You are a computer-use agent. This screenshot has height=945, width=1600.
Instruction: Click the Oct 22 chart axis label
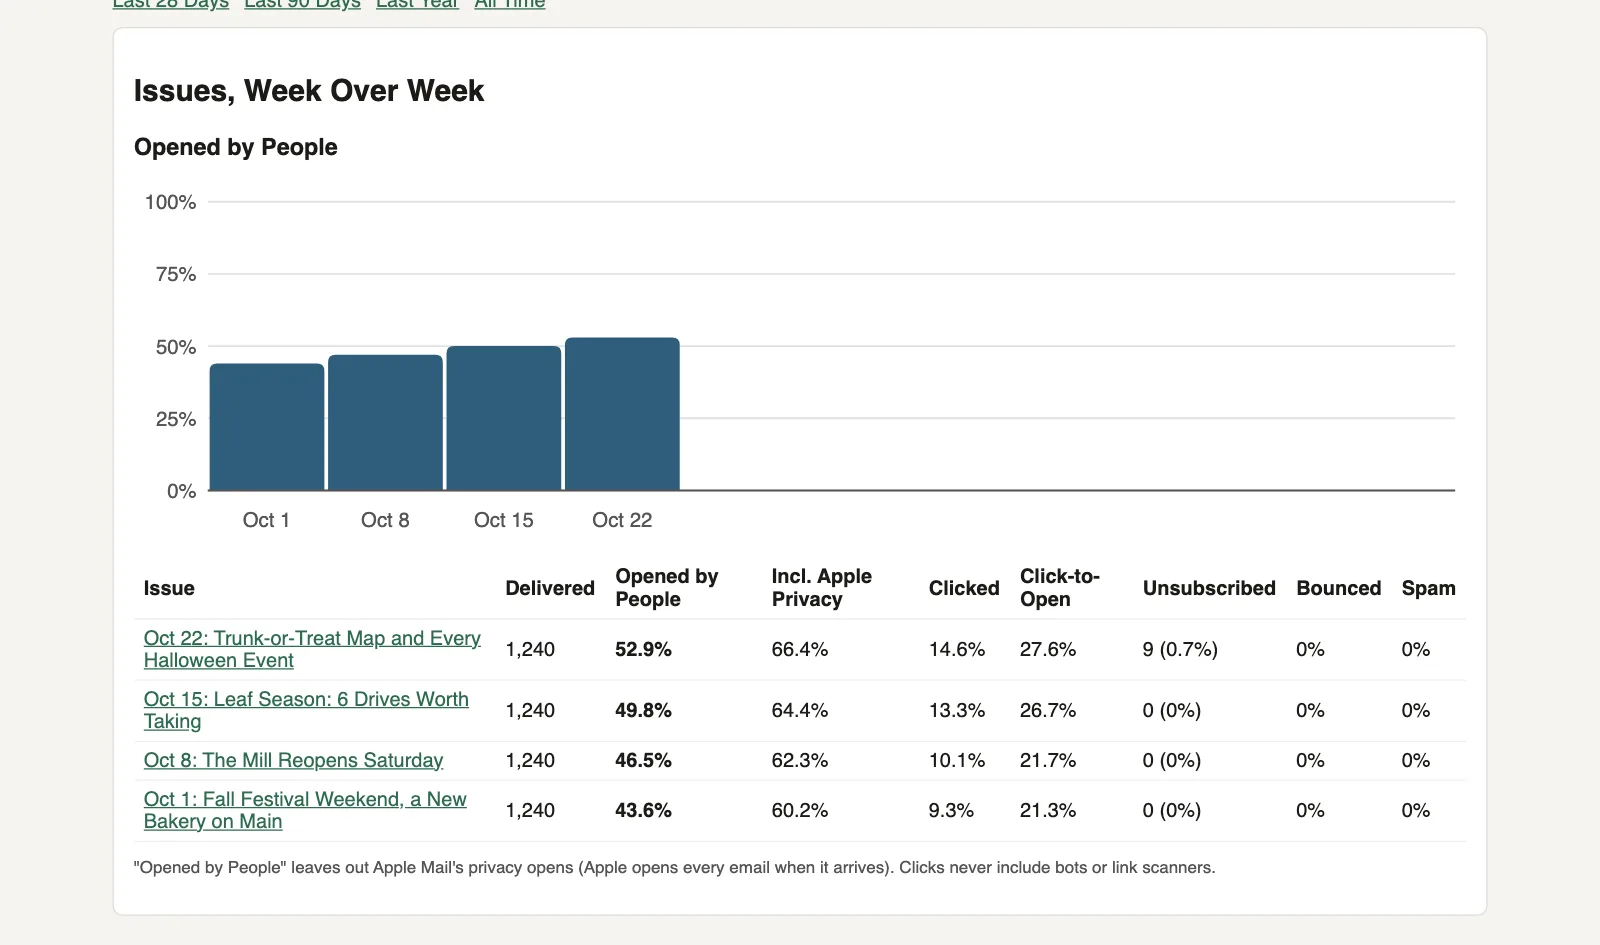pyautogui.click(x=622, y=520)
